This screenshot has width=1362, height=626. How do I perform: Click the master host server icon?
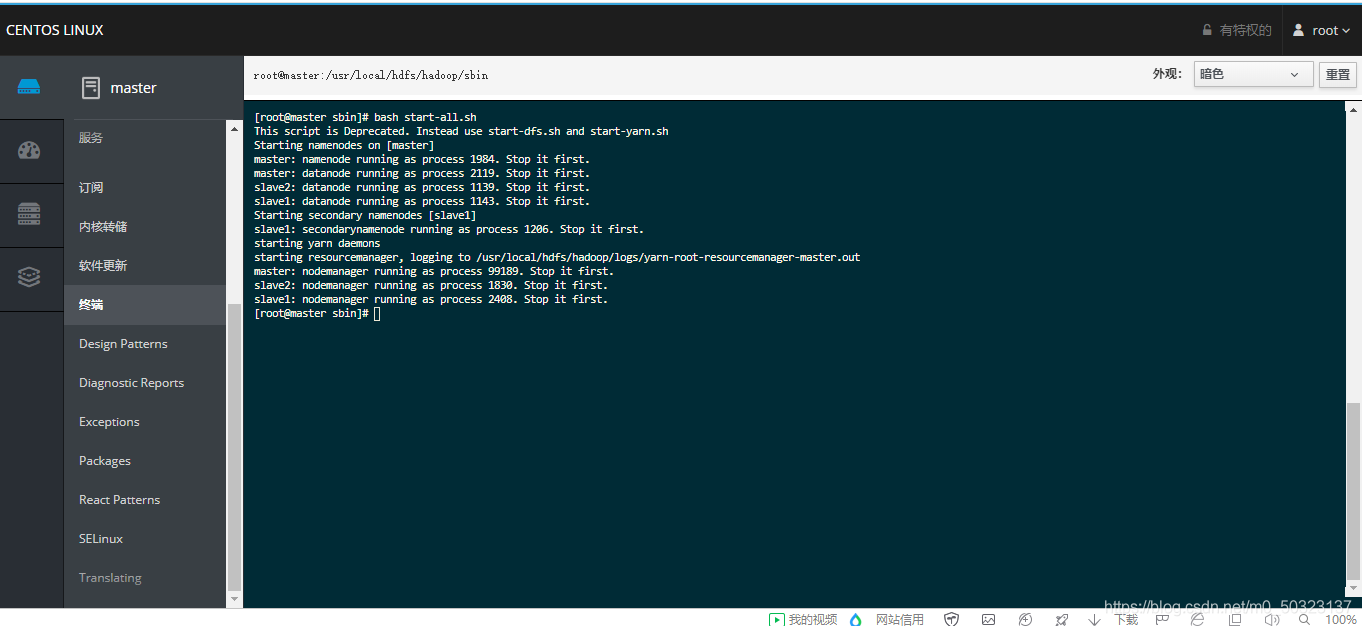click(91, 88)
